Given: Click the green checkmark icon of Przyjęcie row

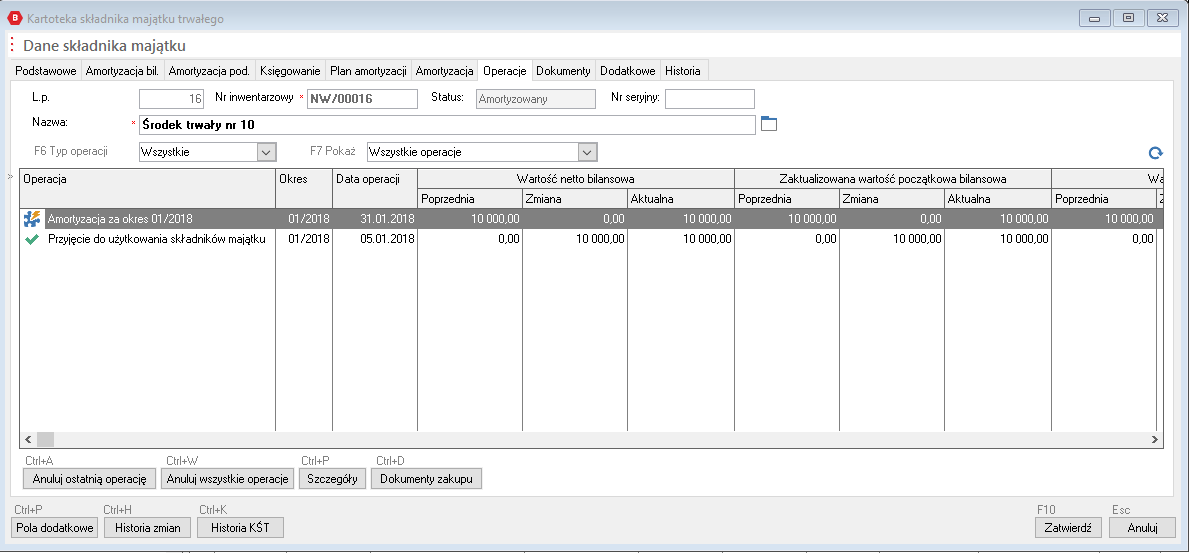Looking at the screenshot, I should pyautogui.click(x=30, y=239).
